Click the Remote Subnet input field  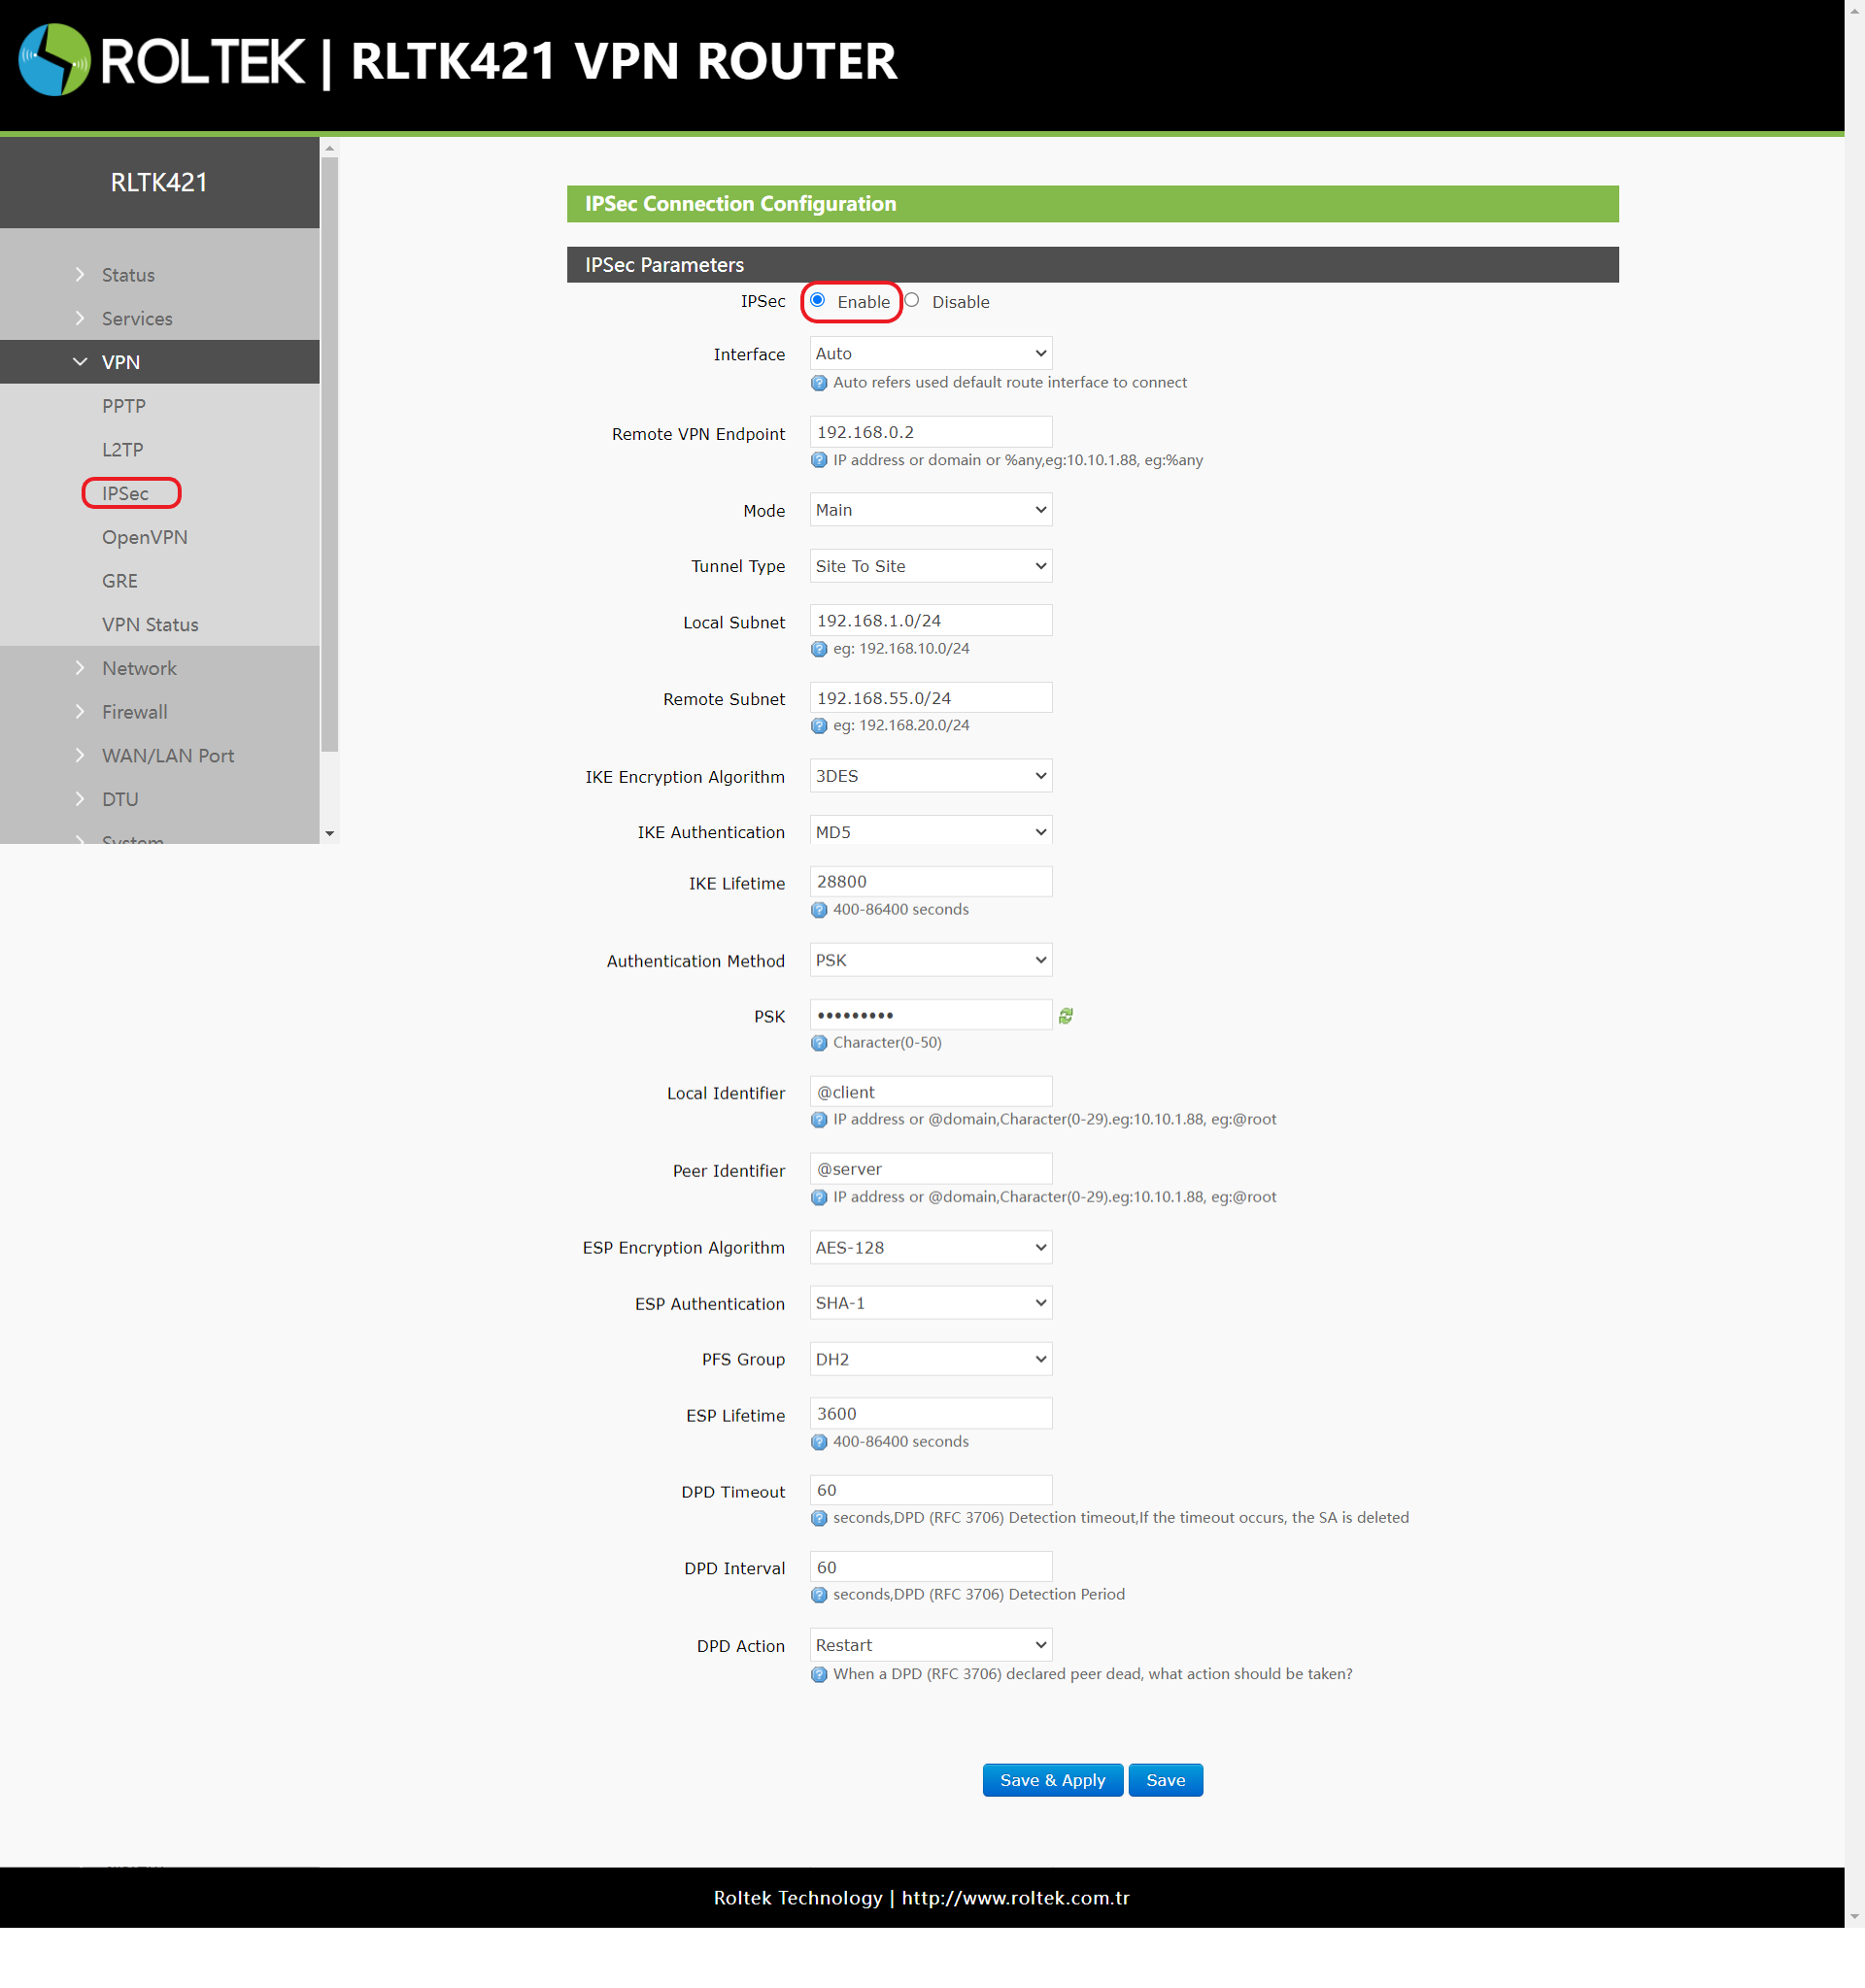(x=930, y=697)
